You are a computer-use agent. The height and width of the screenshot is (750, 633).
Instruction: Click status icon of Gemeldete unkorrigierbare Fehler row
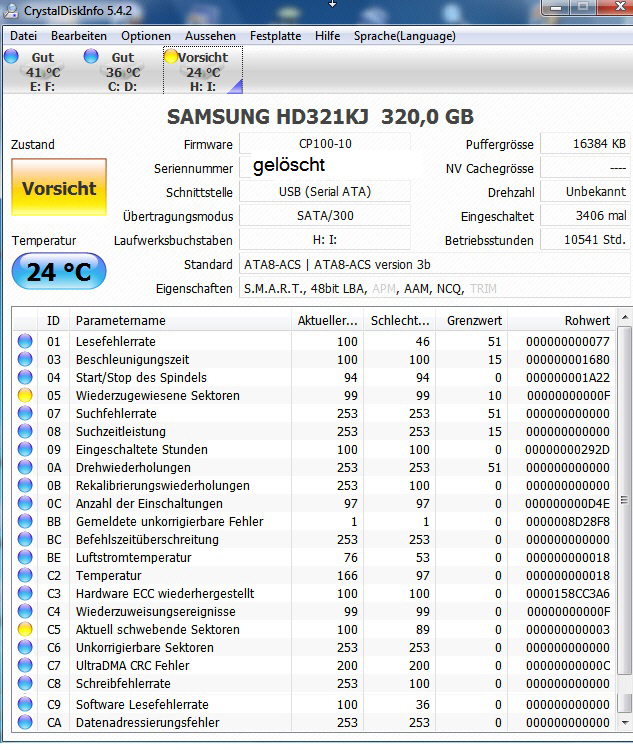[x=25, y=521]
